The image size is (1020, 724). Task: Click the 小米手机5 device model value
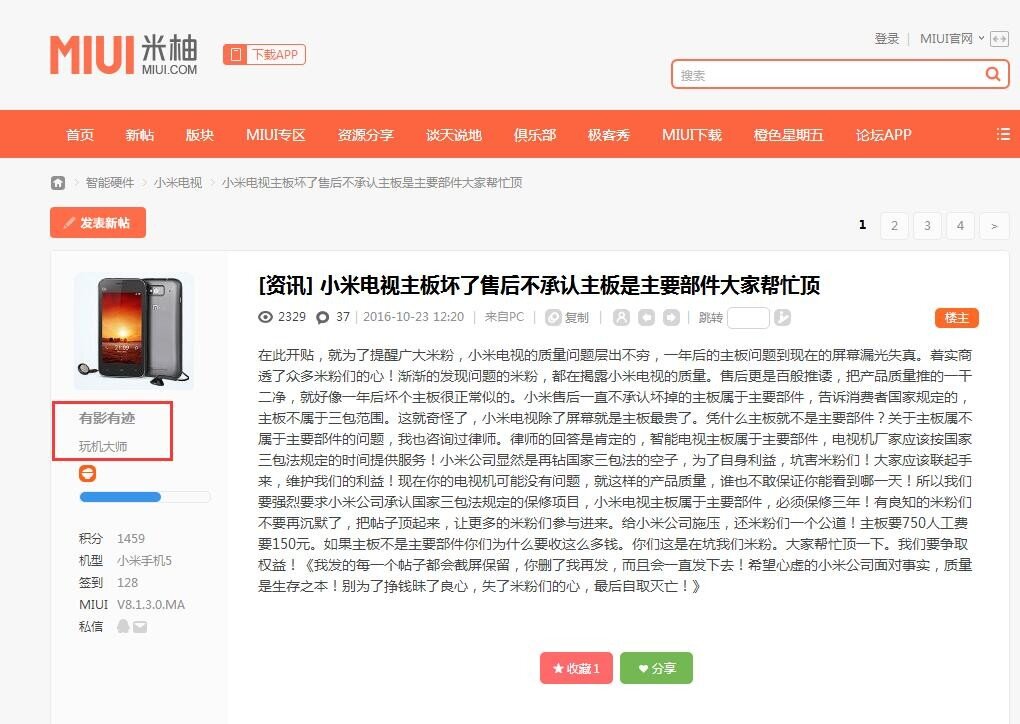click(144, 560)
